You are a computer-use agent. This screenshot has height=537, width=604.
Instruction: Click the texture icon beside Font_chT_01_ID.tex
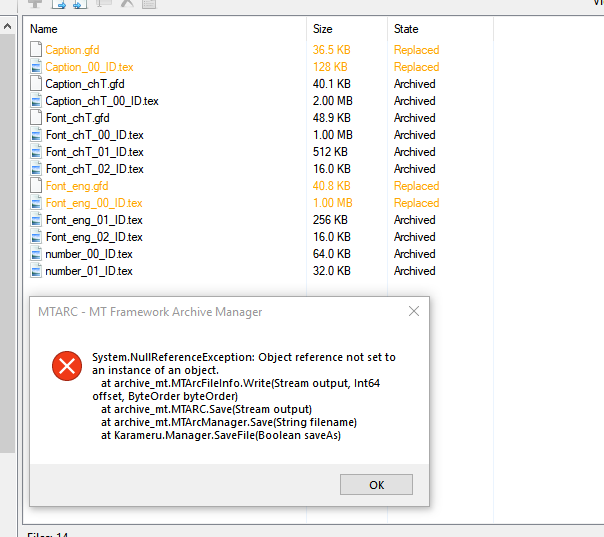coord(36,152)
